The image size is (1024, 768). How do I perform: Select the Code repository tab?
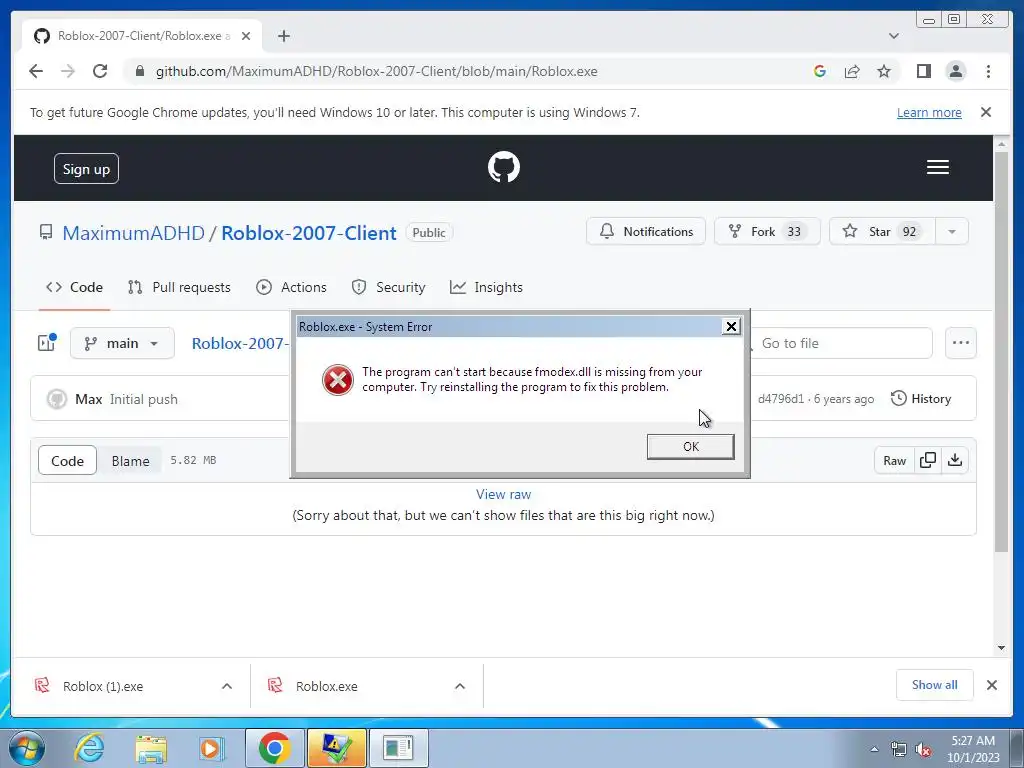click(74, 287)
